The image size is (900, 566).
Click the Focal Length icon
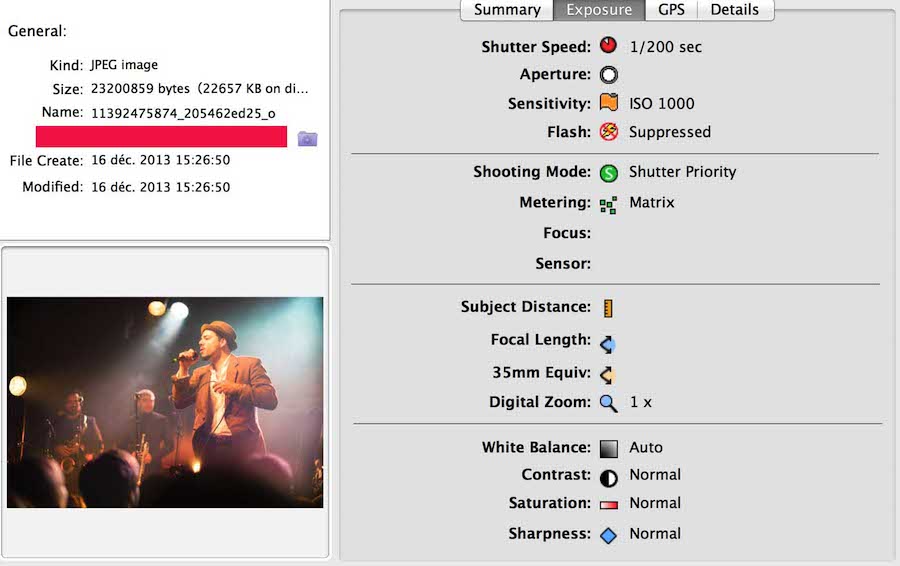608,344
